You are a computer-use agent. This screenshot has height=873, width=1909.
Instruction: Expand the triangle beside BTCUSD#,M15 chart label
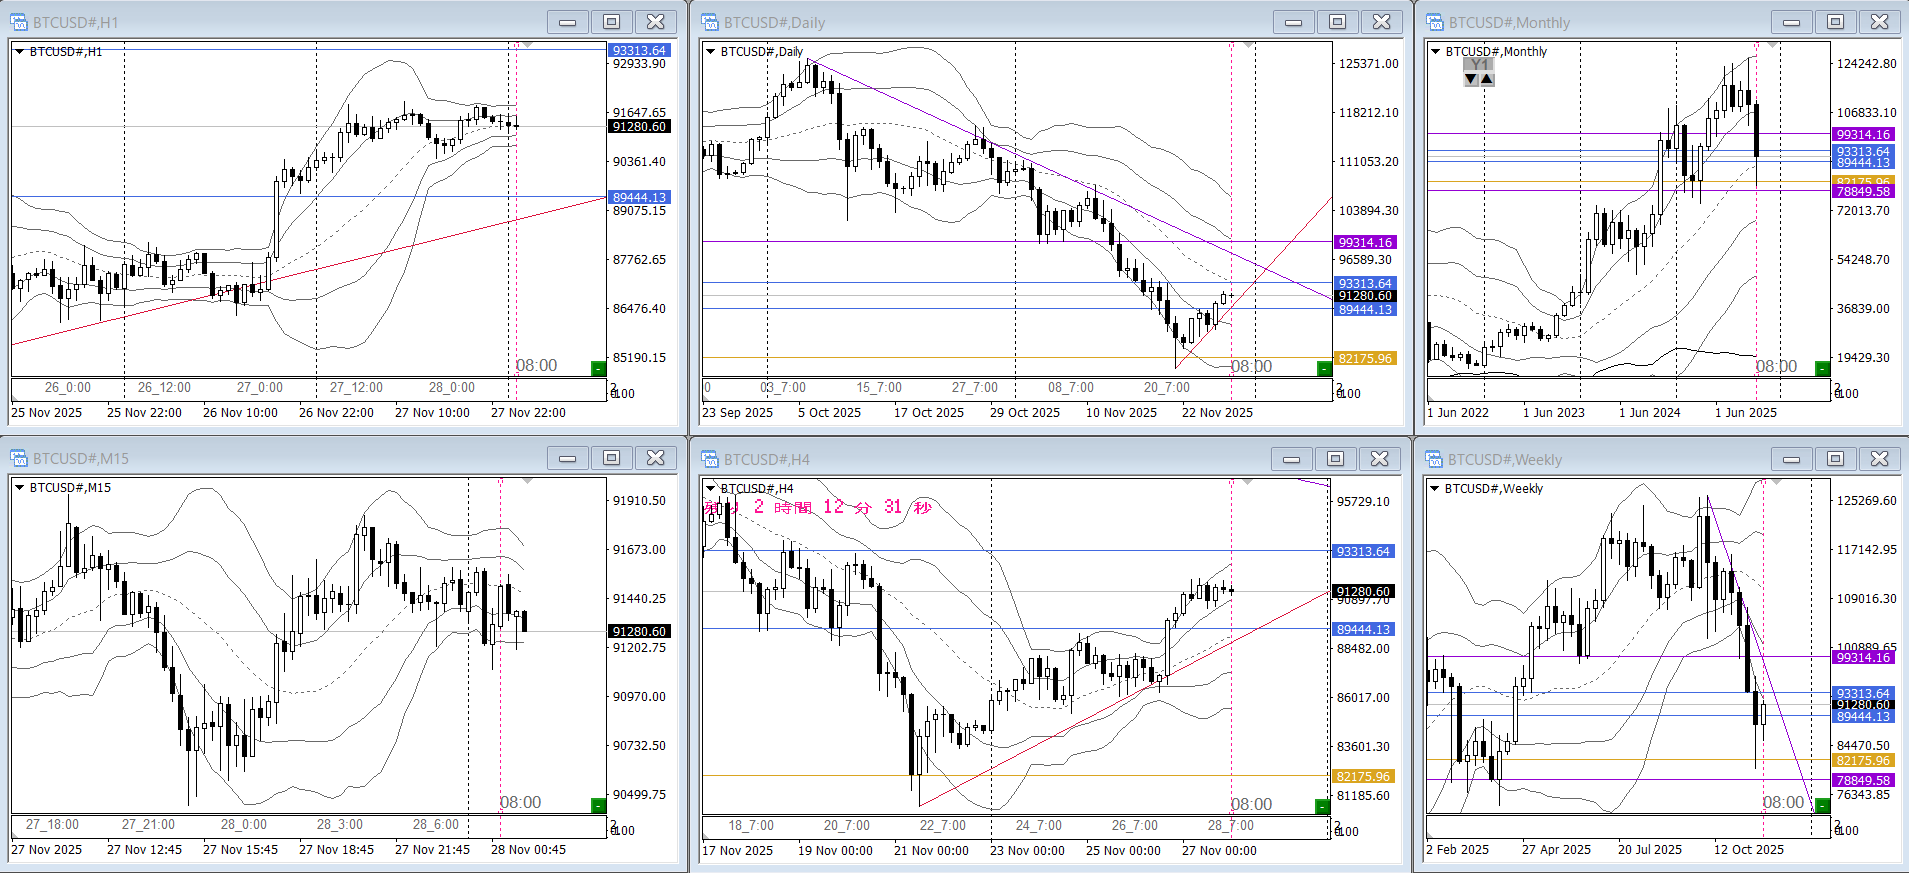pyautogui.click(x=19, y=488)
